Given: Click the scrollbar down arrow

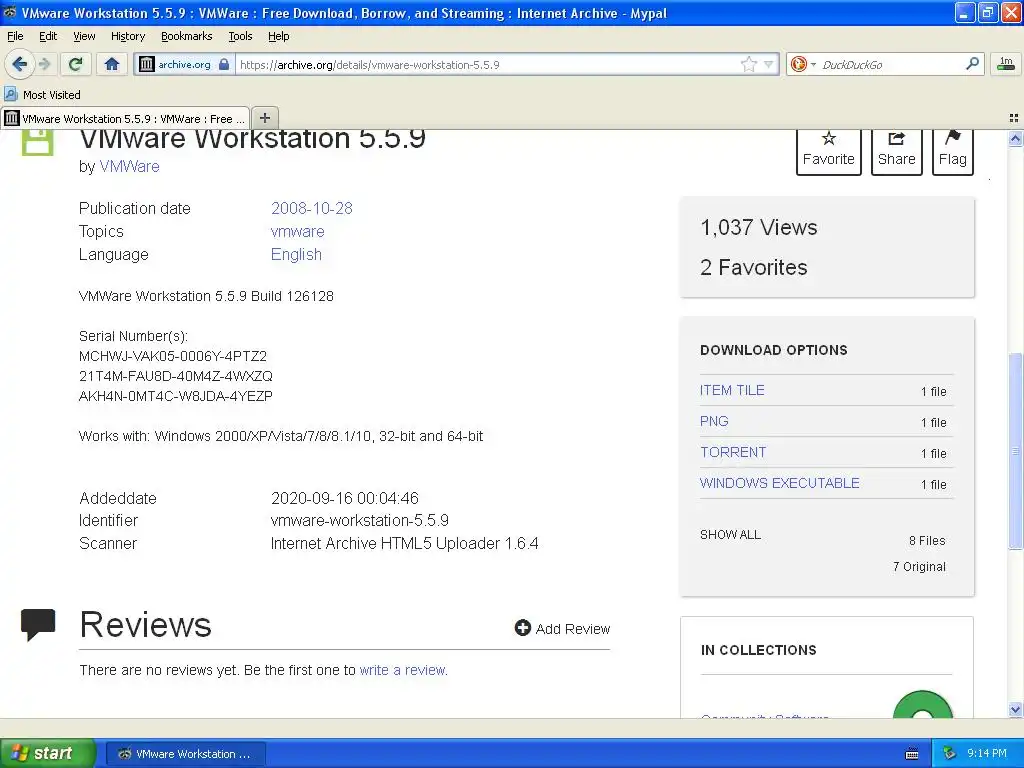Looking at the screenshot, I should point(1015,709).
